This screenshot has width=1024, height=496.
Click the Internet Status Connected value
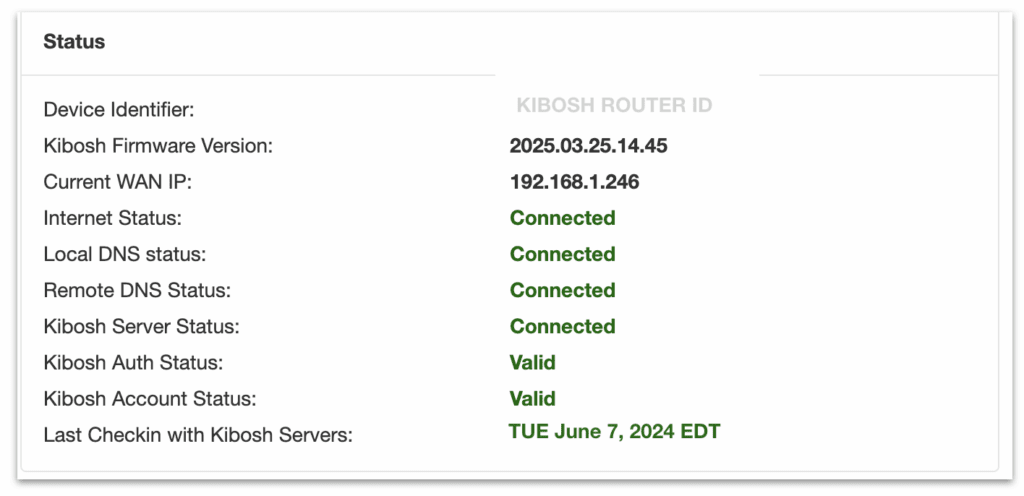[x=562, y=218]
